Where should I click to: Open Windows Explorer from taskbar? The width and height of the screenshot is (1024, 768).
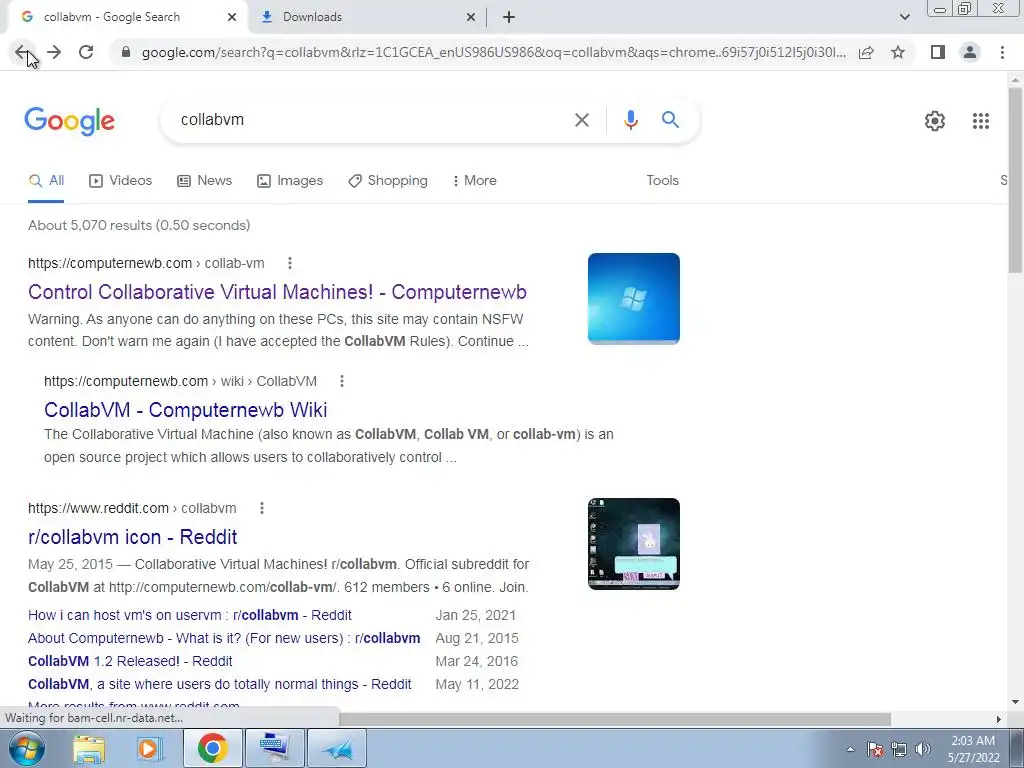coord(89,748)
